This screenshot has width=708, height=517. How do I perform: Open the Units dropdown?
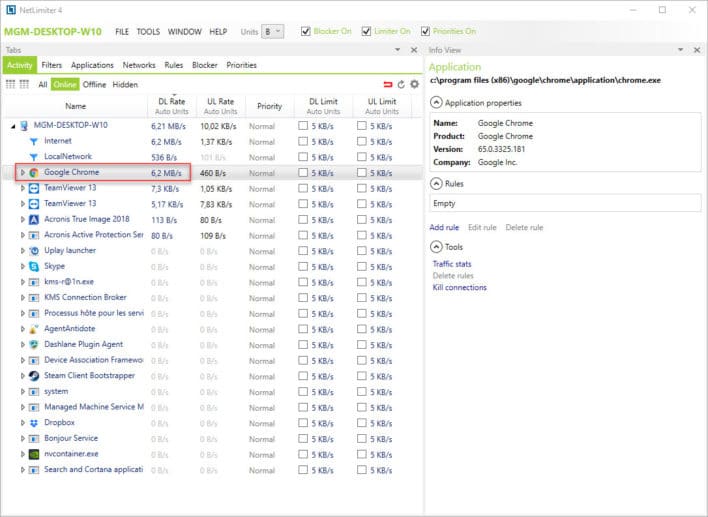coord(271,31)
